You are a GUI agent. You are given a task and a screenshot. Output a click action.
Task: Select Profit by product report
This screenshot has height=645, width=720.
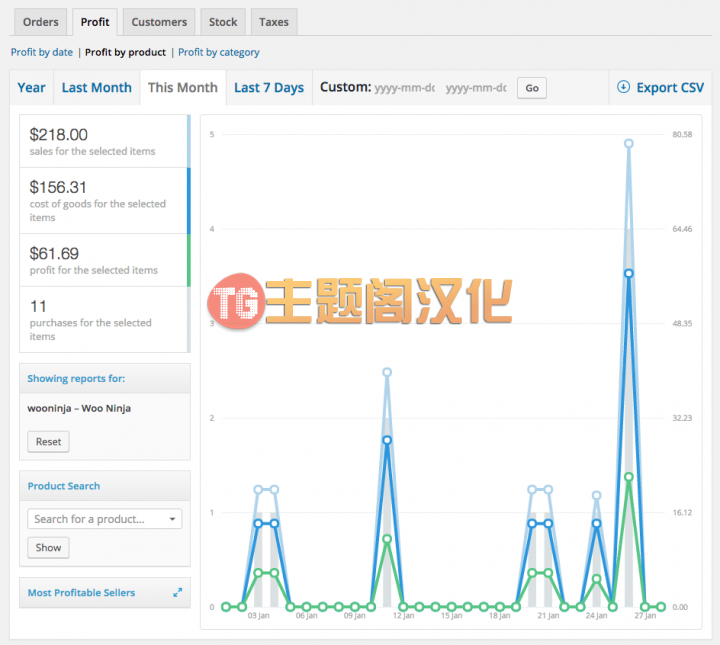point(125,52)
